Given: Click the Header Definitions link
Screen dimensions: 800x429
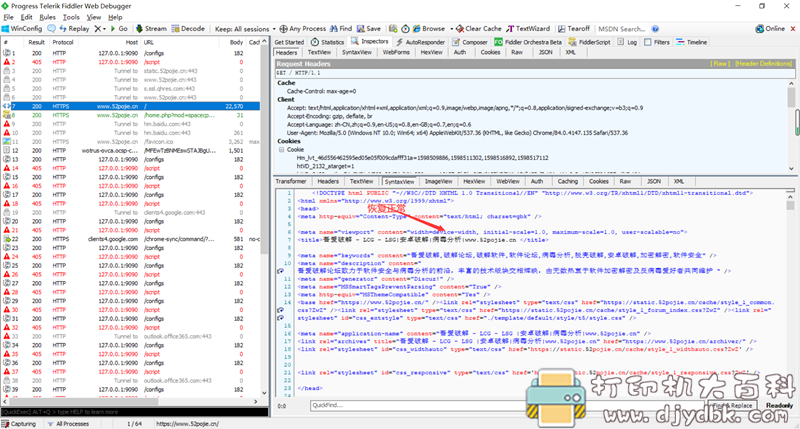Looking at the screenshot, I should (763, 64).
